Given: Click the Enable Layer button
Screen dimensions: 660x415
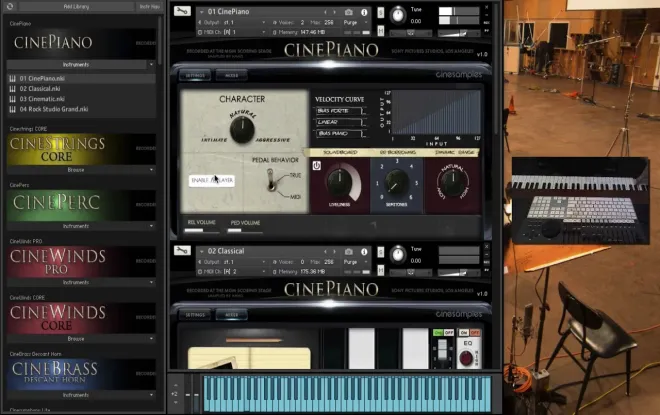Looking at the screenshot, I should pos(212,180).
